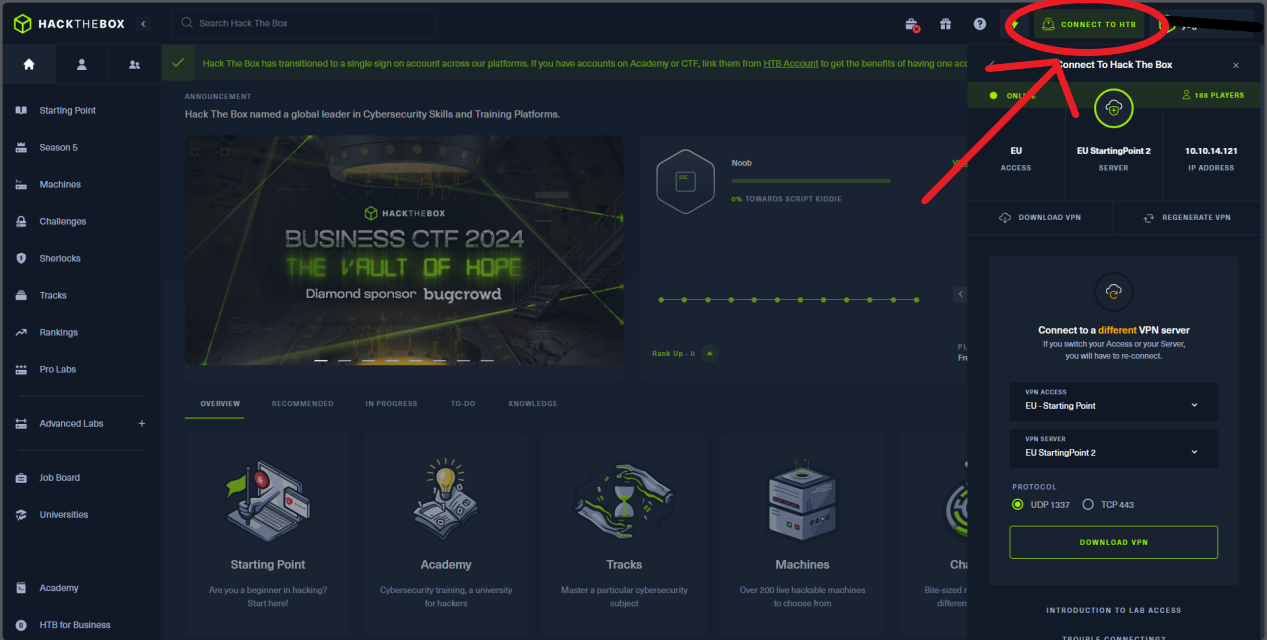Open Machines in the sidebar menu
Viewport: 1267px width, 640px height.
pos(60,185)
